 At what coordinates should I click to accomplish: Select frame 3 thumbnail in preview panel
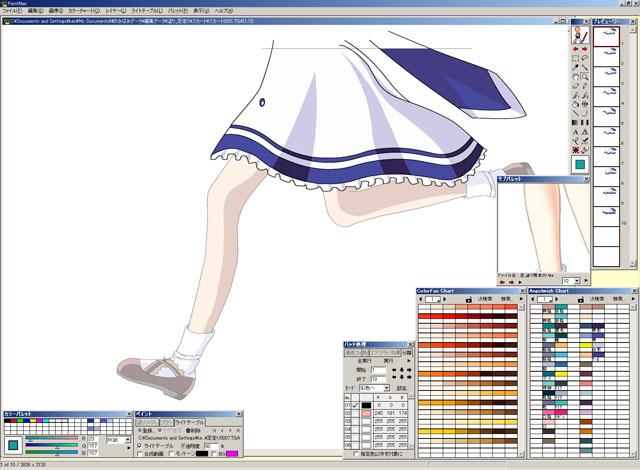click(x=606, y=76)
